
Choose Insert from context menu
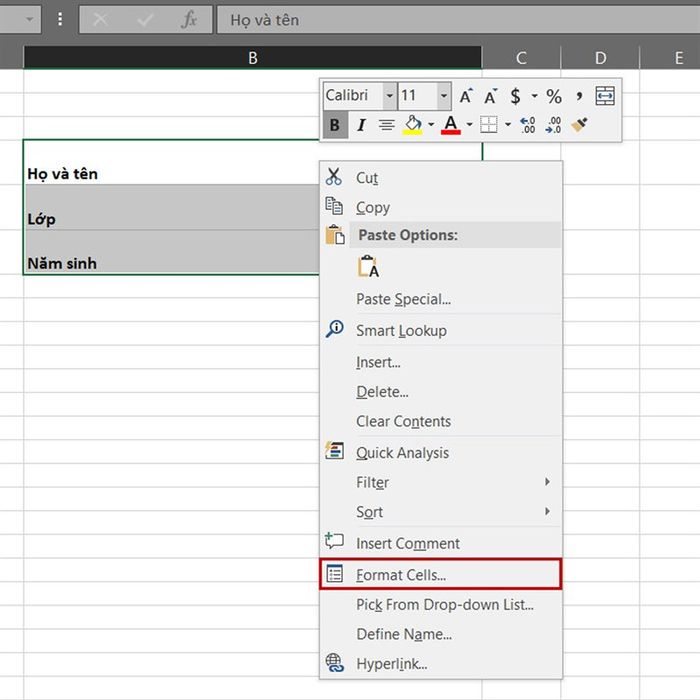[441, 362]
